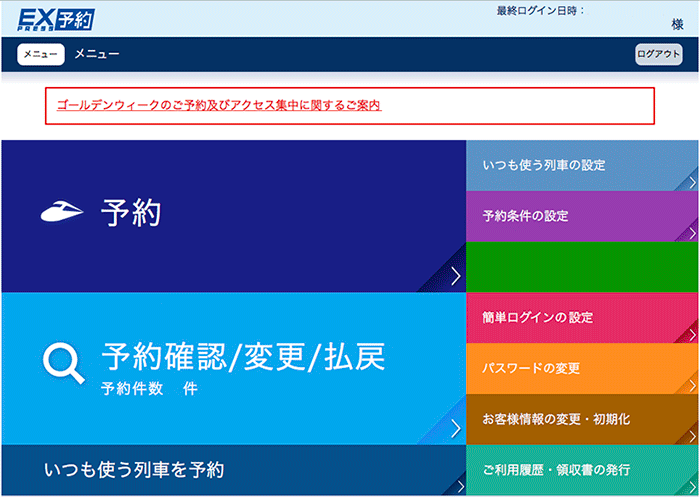The image size is (700, 497).
Task: Open the ゴールデンウィーク notice link
Action: 219,105
